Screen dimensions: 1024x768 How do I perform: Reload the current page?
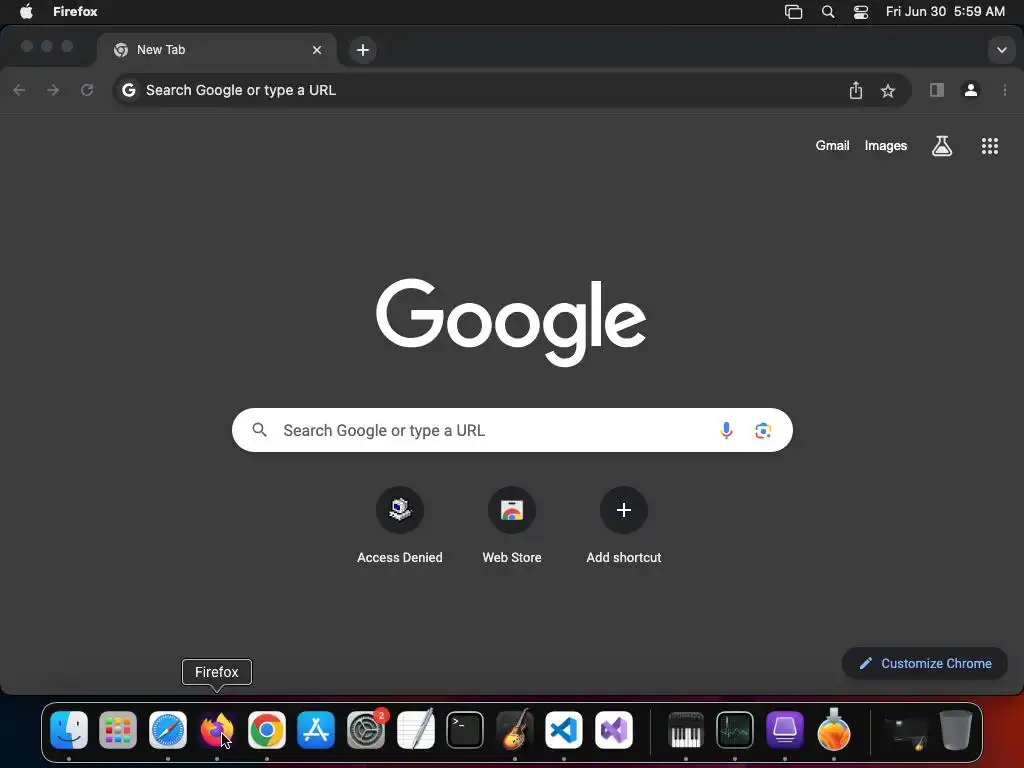(87, 90)
